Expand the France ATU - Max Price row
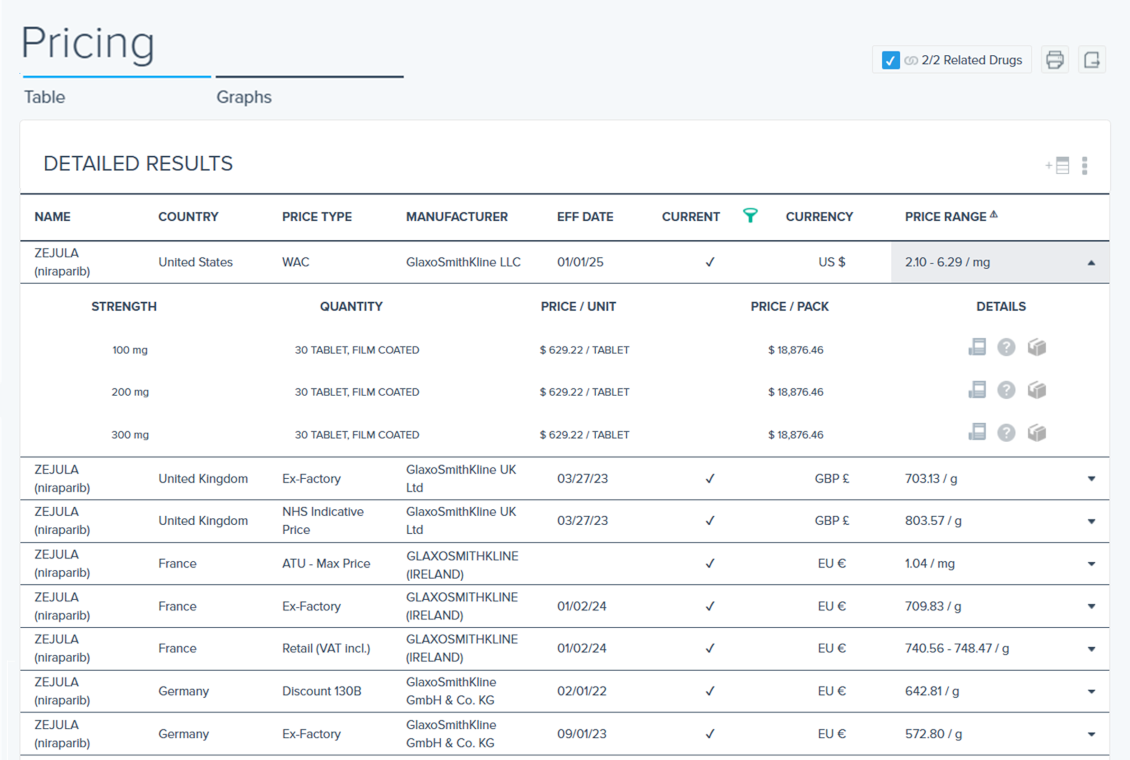This screenshot has width=1130, height=760. [1091, 563]
